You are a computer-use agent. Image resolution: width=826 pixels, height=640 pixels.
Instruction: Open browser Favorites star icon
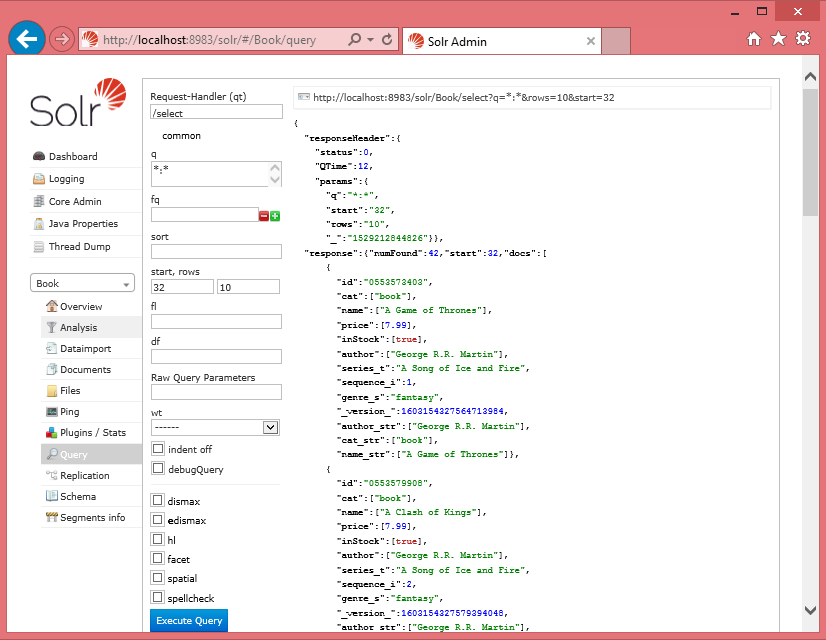(x=779, y=39)
